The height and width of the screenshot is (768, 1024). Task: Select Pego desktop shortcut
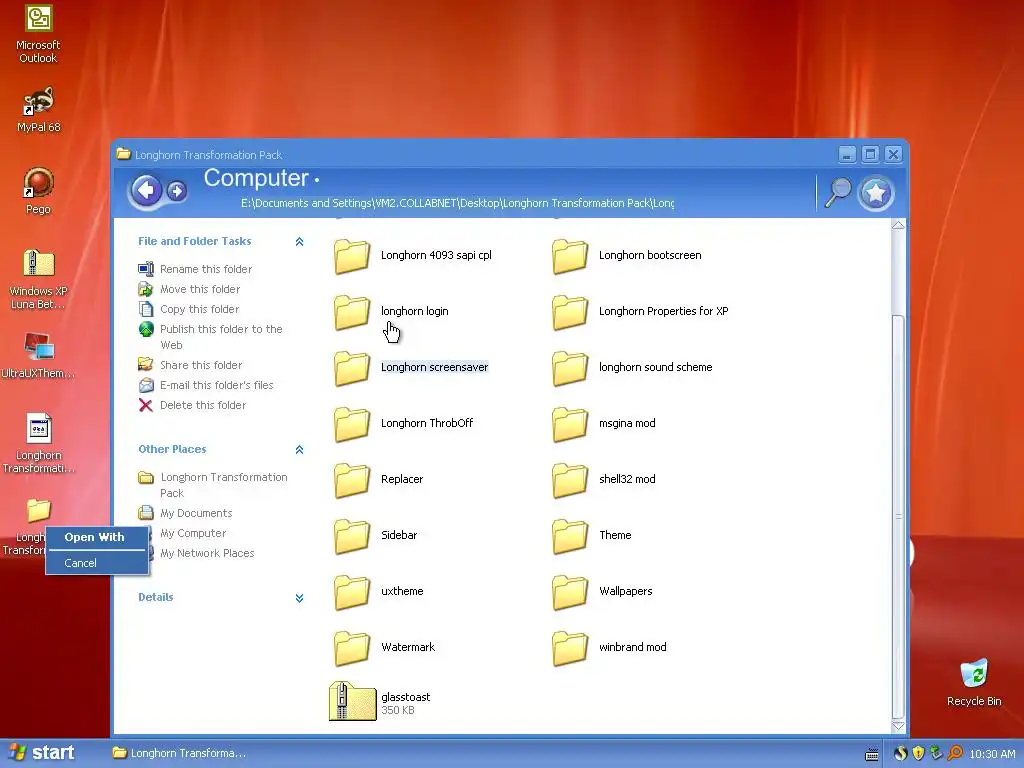38,191
